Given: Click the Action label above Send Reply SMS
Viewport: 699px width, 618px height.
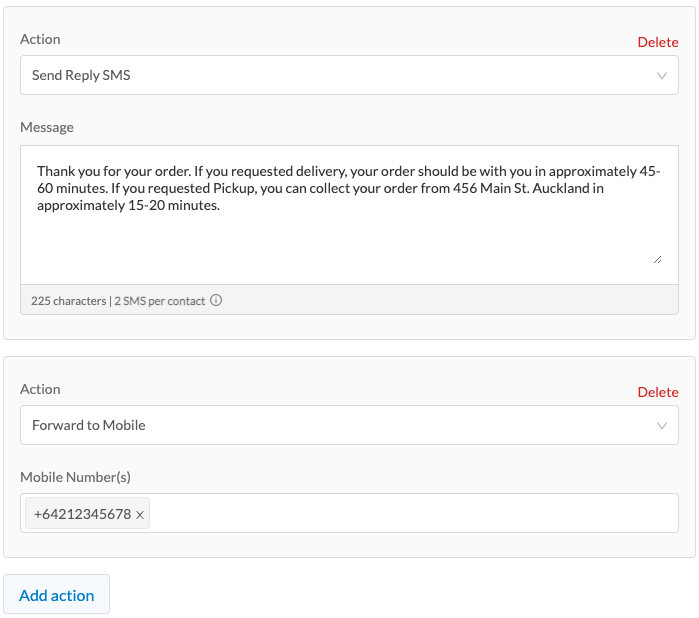Looking at the screenshot, I should 40,39.
